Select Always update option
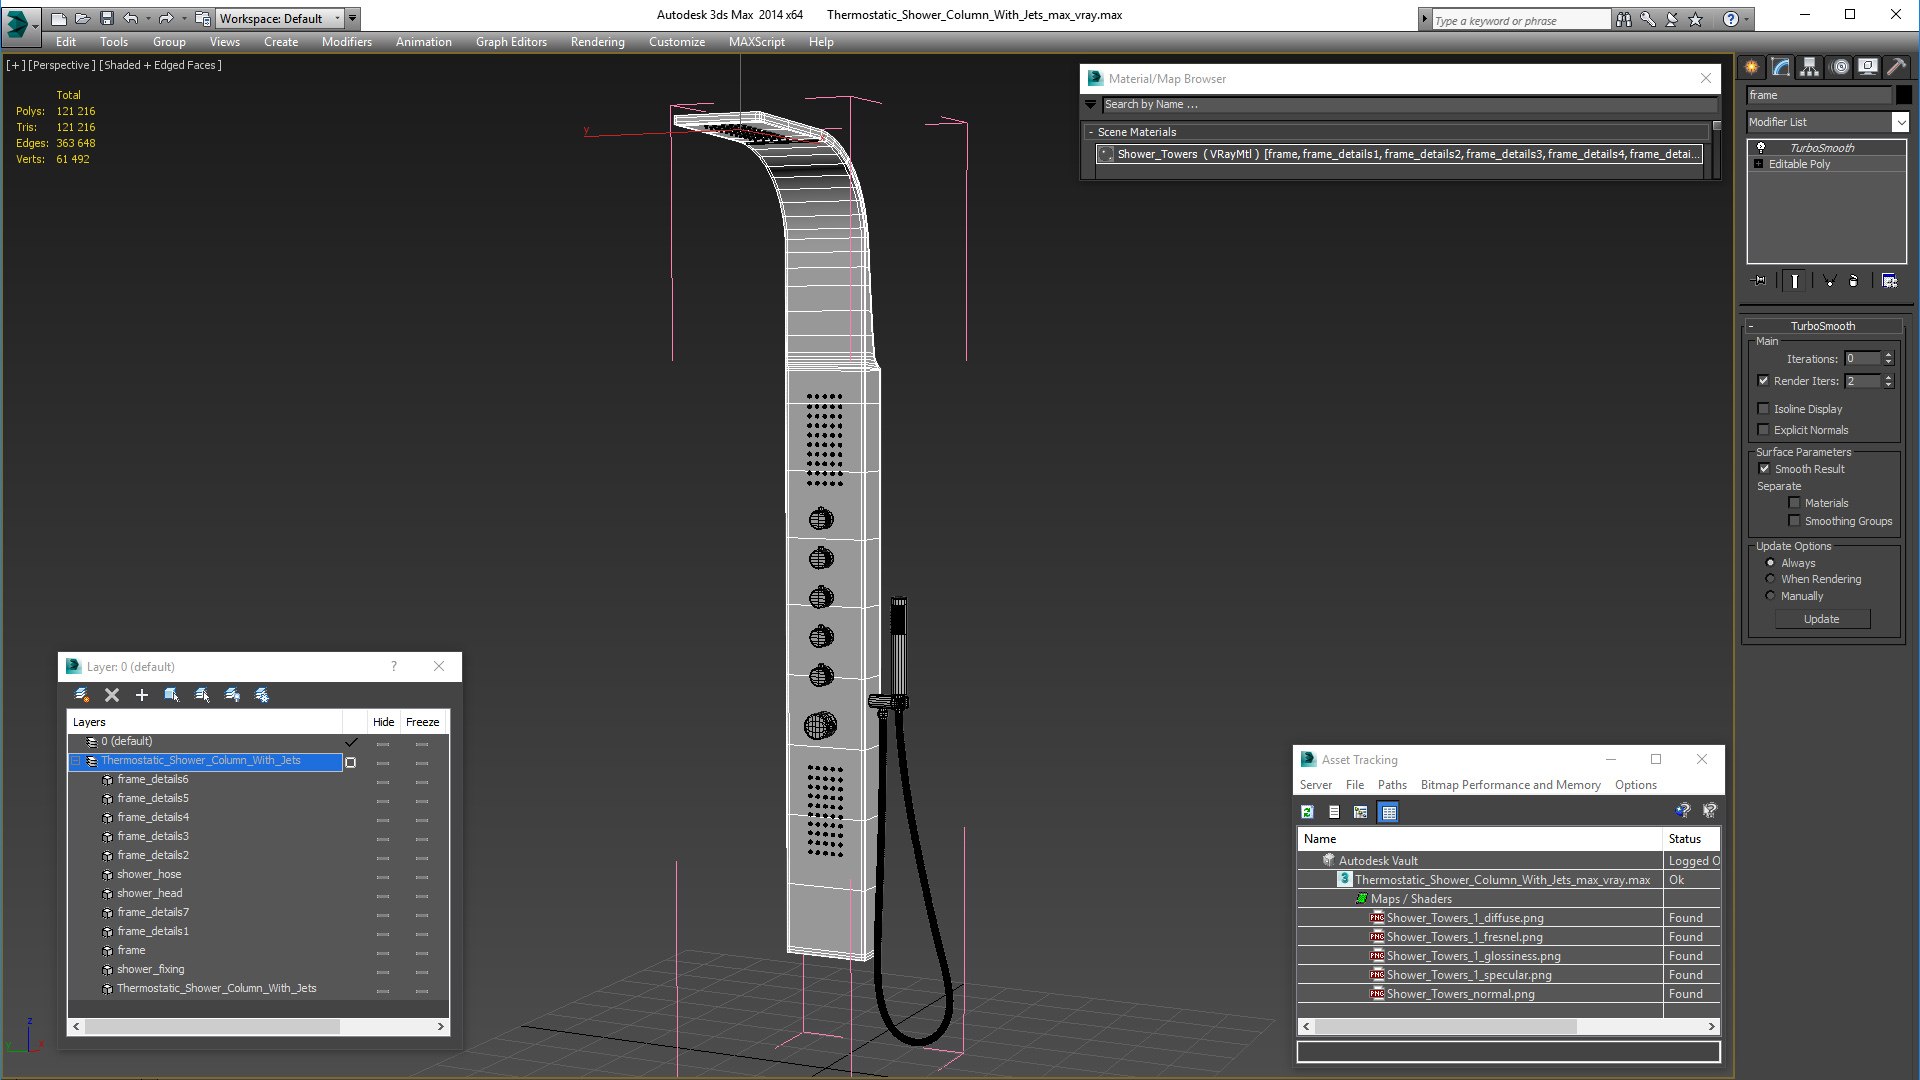 [x=1770, y=562]
